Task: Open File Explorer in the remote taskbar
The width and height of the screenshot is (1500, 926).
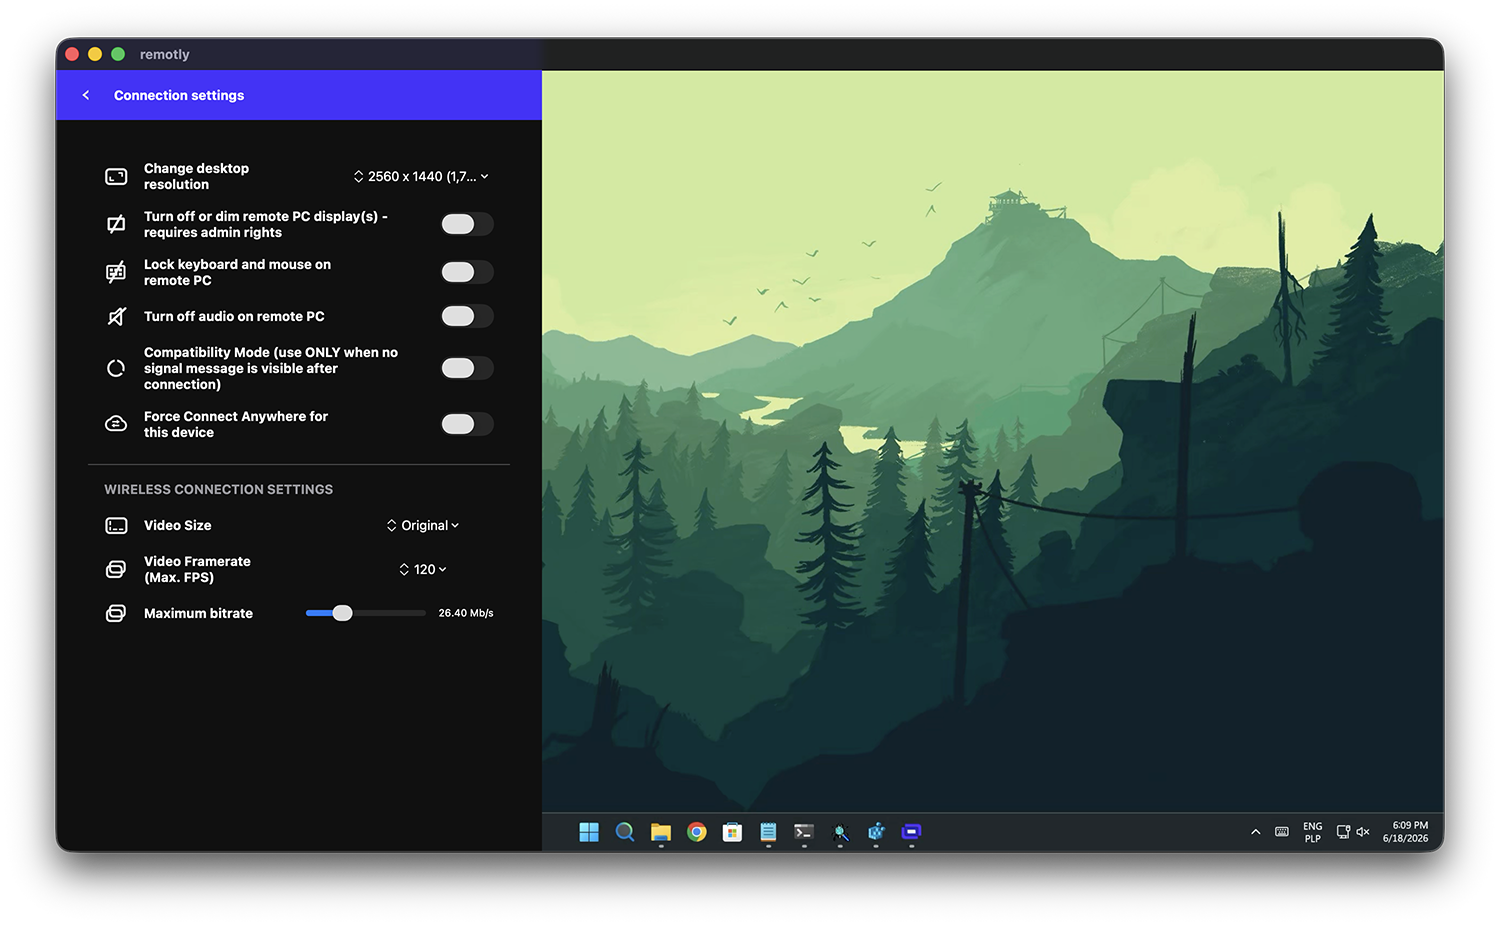Action: click(x=661, y=832)
